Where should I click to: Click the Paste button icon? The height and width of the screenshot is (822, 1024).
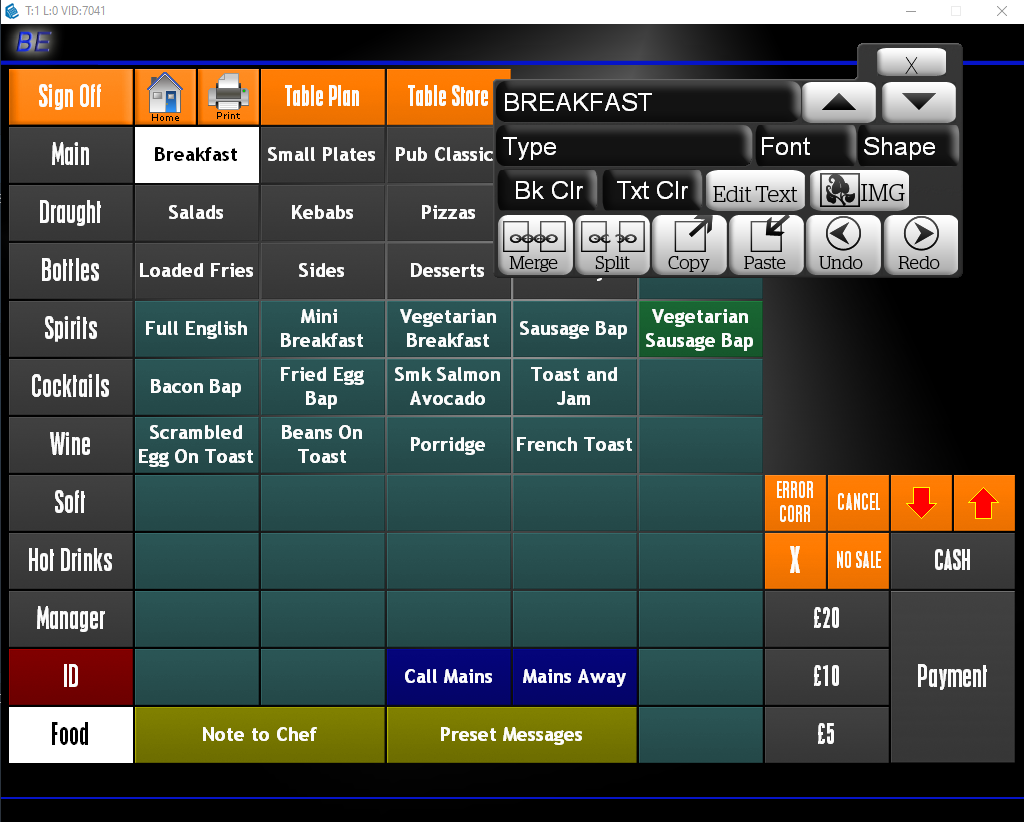(x=765, y=245)
